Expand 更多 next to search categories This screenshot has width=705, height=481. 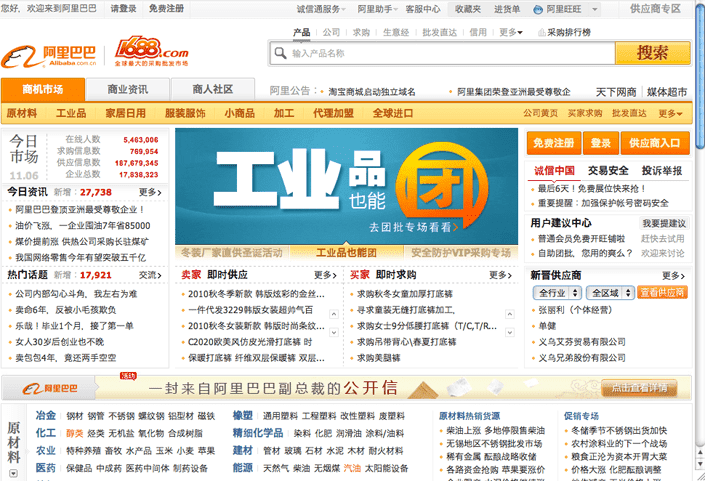coord(512,32)
